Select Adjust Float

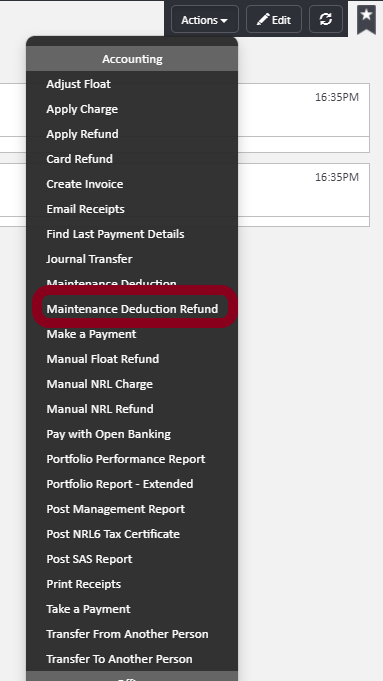pyautogui.click(x=79, y=84)
